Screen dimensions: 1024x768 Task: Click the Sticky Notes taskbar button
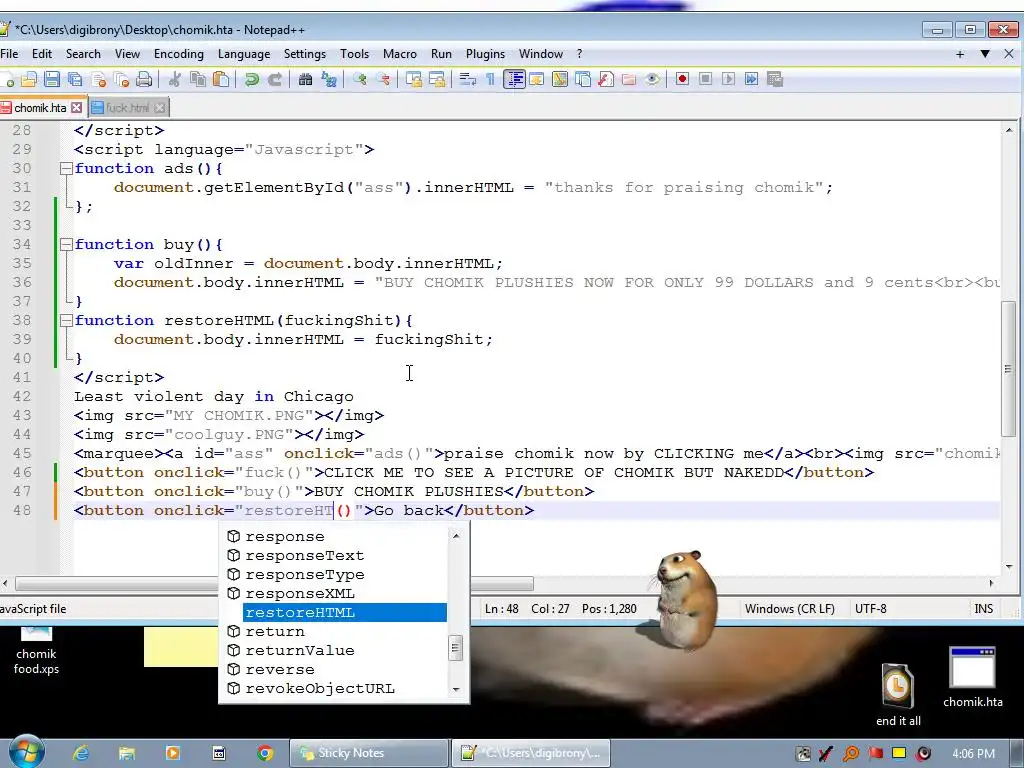point(369,753)
